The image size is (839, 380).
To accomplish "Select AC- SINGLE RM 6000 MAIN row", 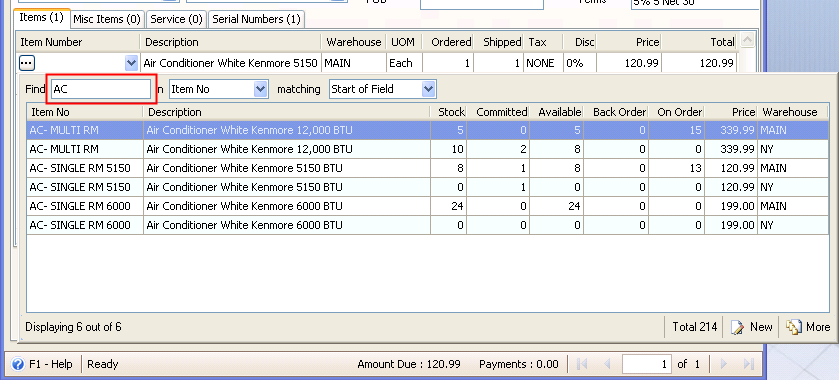I will pyautogui.click(x=428, y=206).
